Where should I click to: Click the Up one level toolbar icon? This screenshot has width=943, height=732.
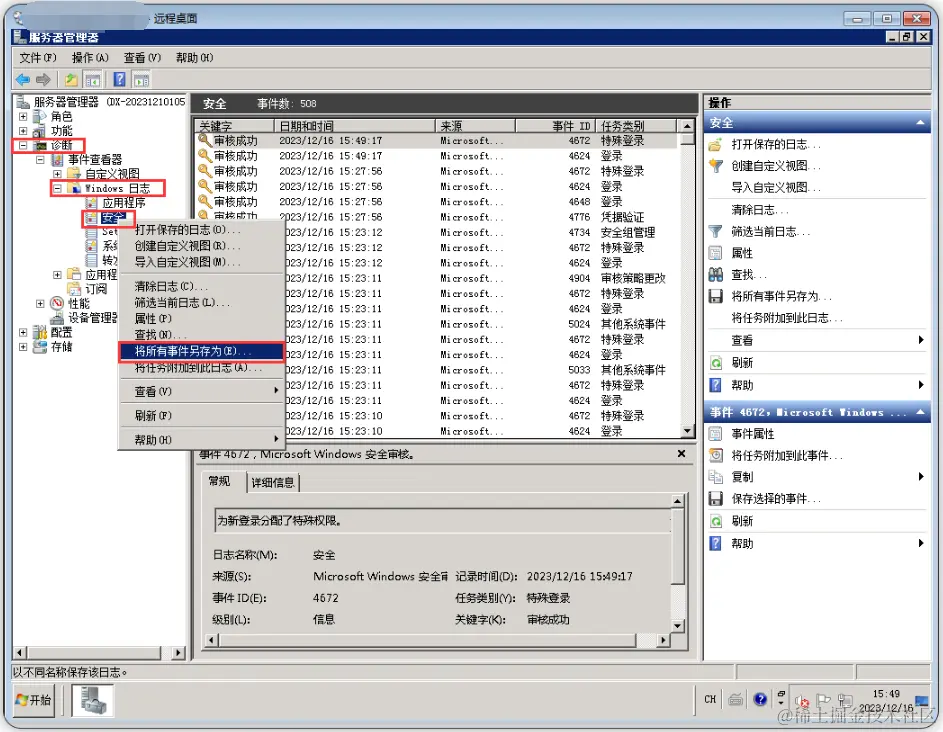click(71, 79)
